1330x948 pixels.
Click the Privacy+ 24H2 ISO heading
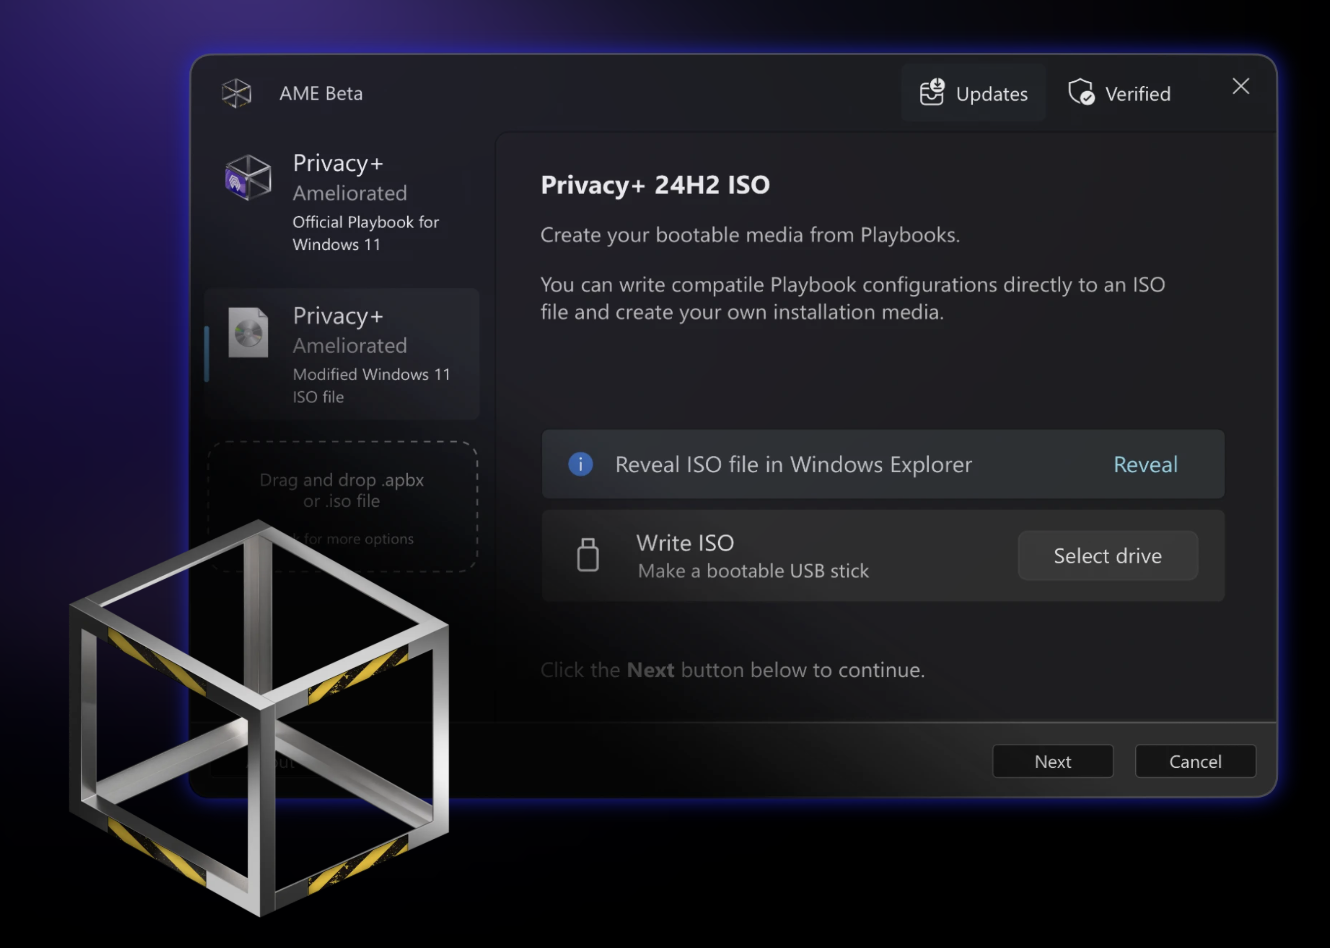(655, 184)
